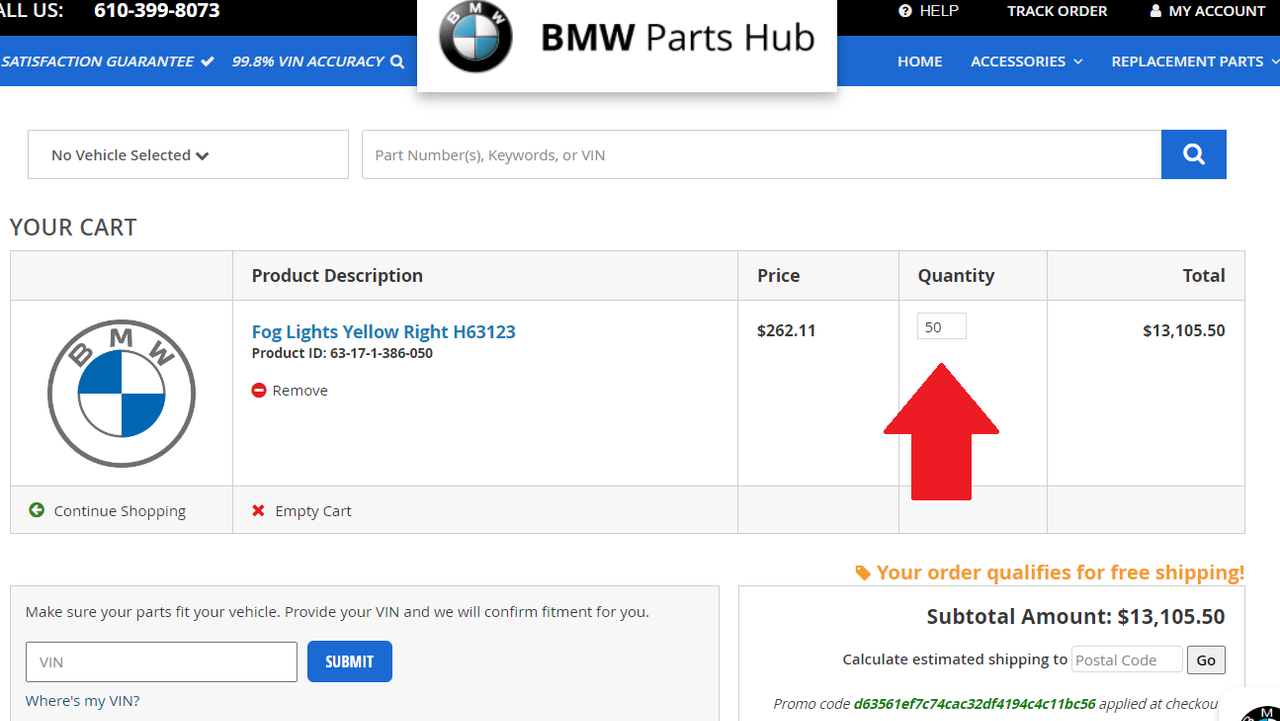The width and height of the screenshot is (1280, 721).
Task: Click the free shipping qualification notice
Action: pos(1050,572)
